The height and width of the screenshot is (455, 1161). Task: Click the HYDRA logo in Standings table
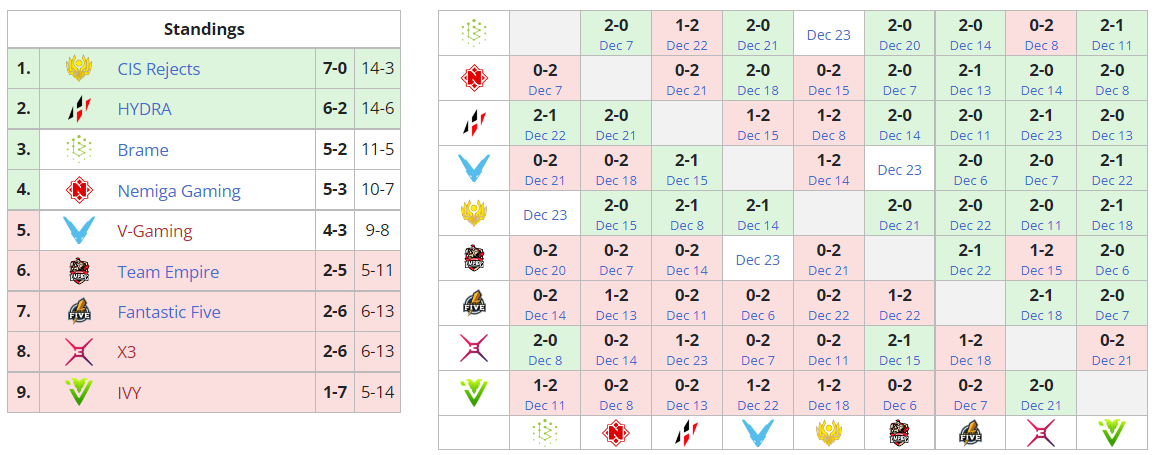coord(79,109)
